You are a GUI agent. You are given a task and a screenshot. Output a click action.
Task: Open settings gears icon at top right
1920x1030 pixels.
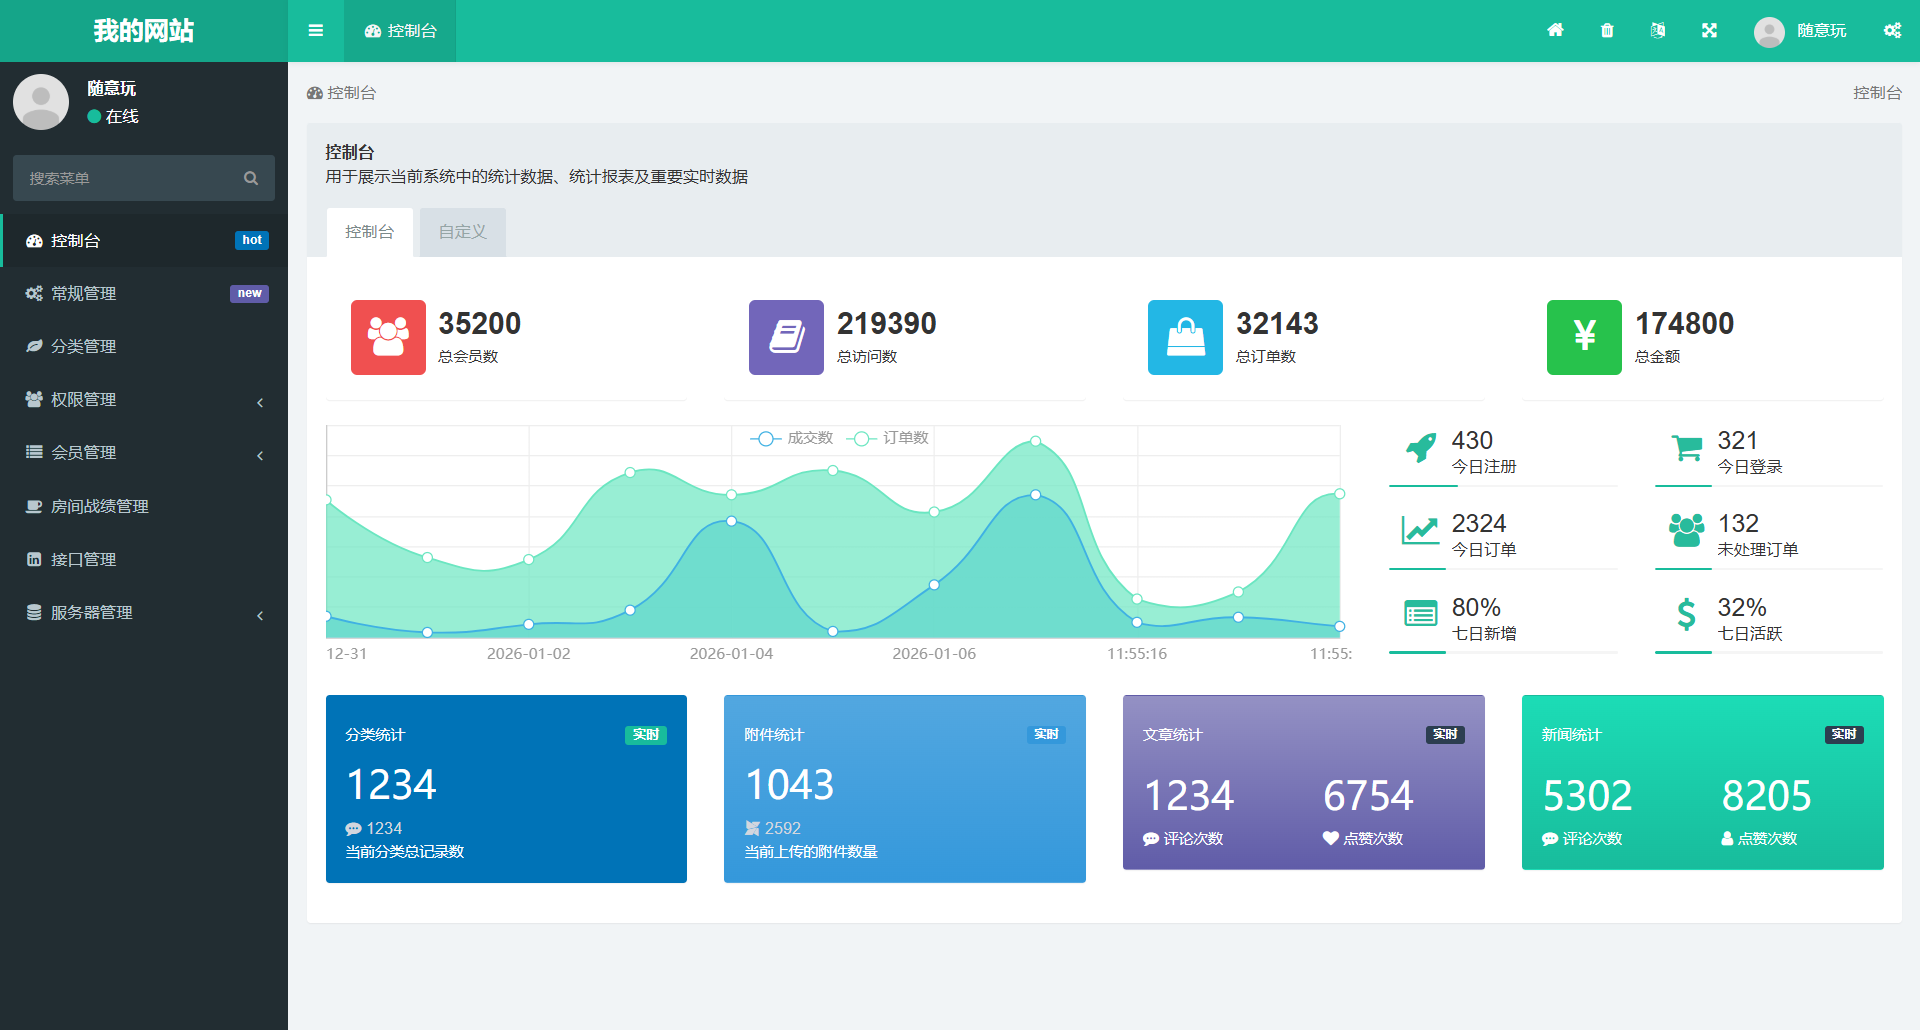[1892, 30]
